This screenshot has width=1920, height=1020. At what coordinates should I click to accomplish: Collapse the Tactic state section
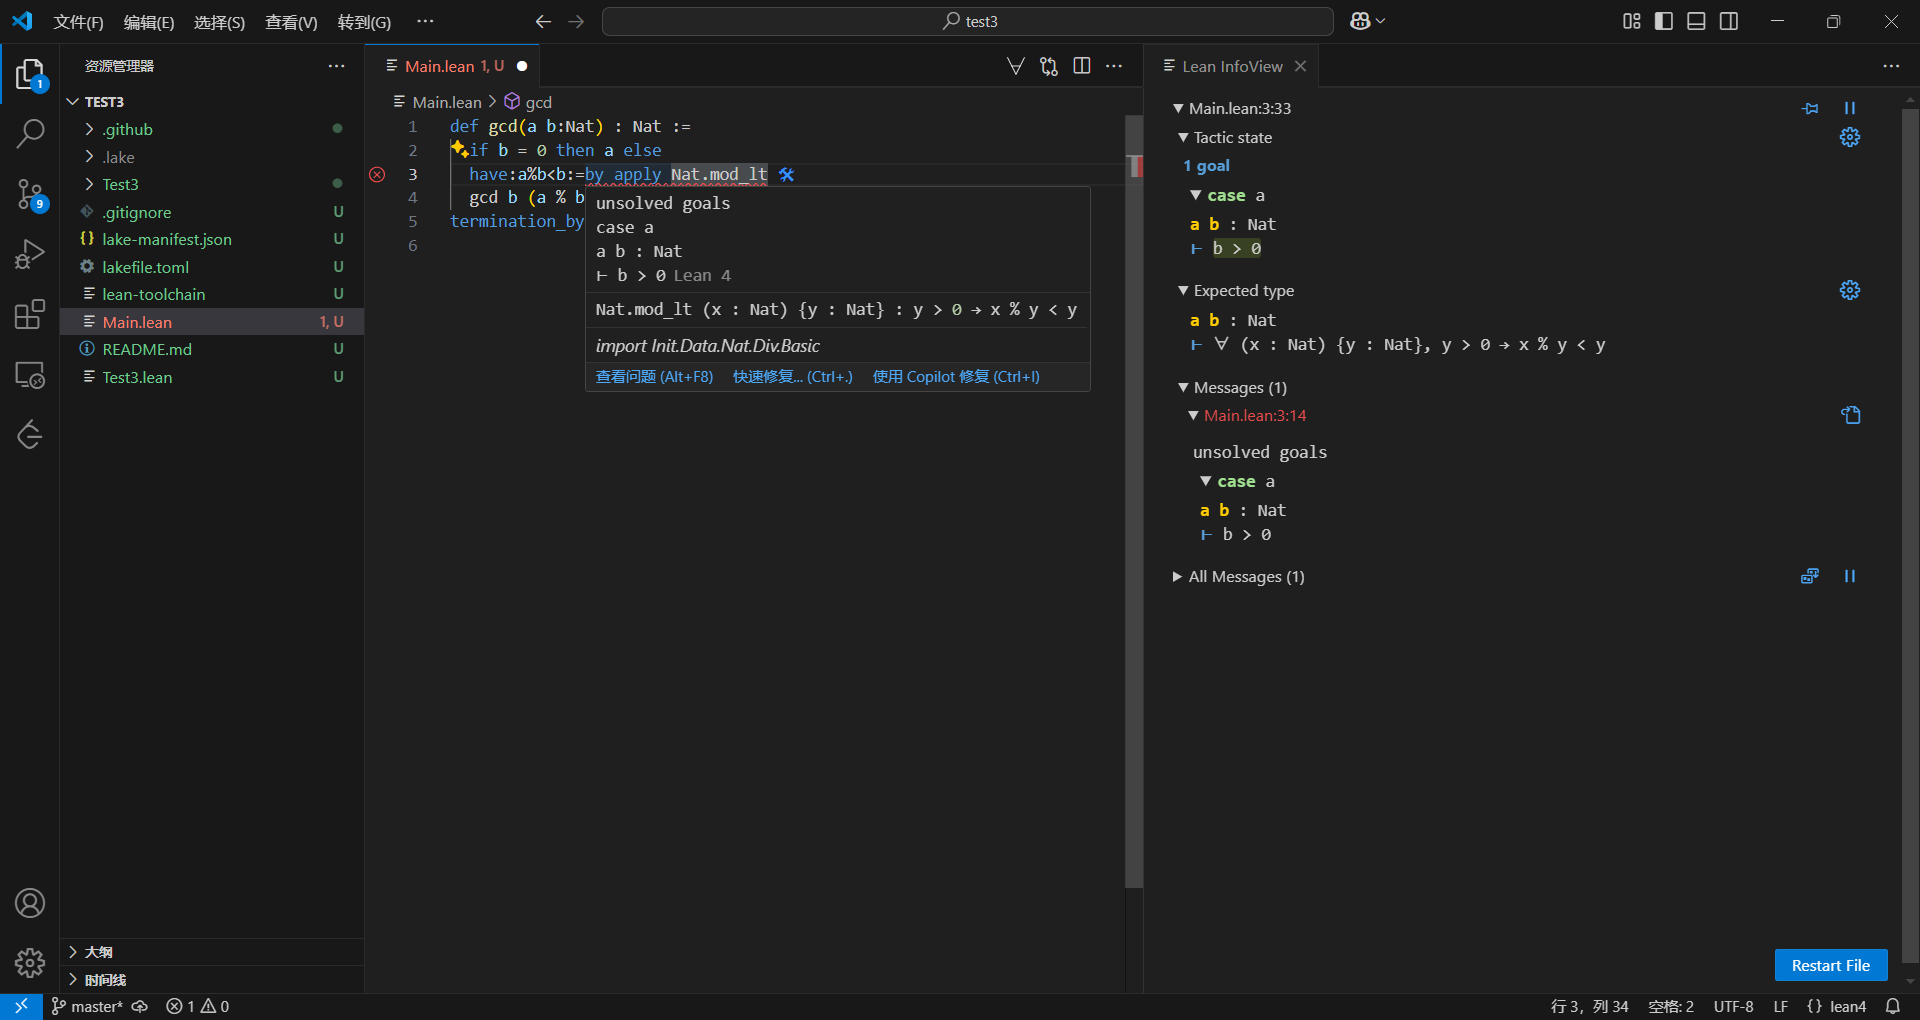[x=1183, y=138]
